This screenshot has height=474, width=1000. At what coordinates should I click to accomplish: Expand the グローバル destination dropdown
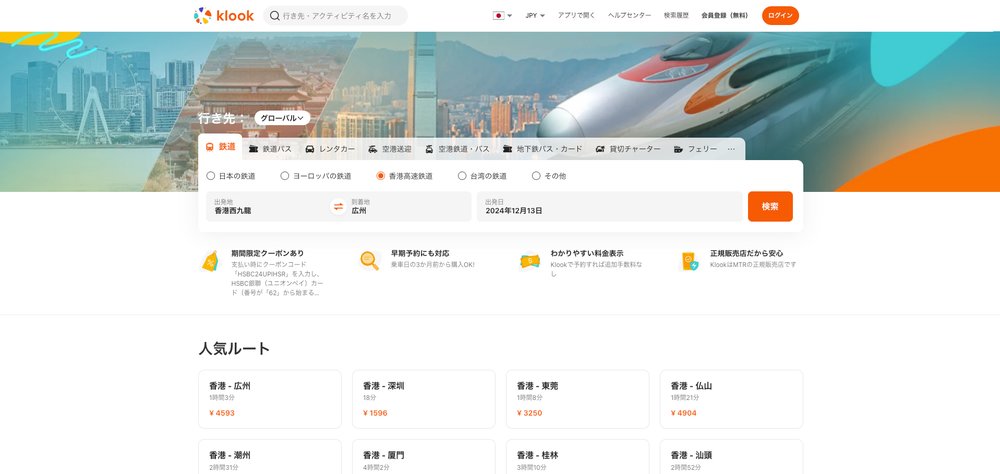282,118
